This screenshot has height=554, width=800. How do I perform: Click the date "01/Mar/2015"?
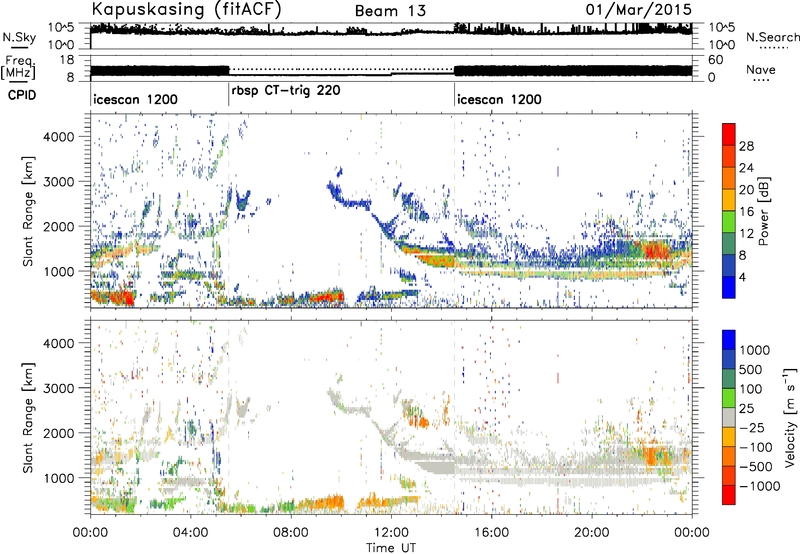coord(639,9)
